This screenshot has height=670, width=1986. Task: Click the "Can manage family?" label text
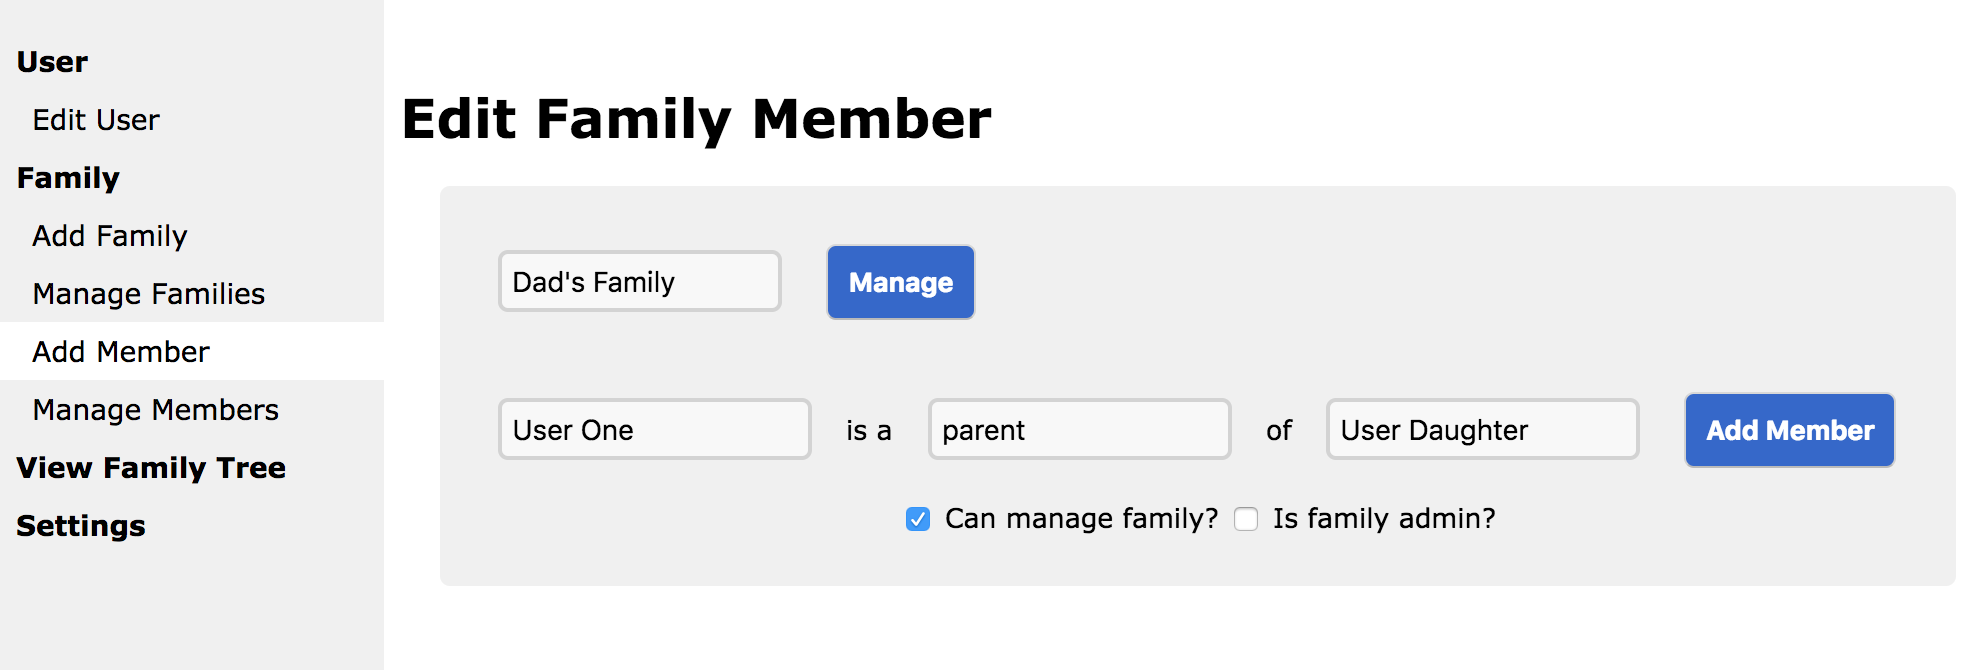[x=1081, y=519]
